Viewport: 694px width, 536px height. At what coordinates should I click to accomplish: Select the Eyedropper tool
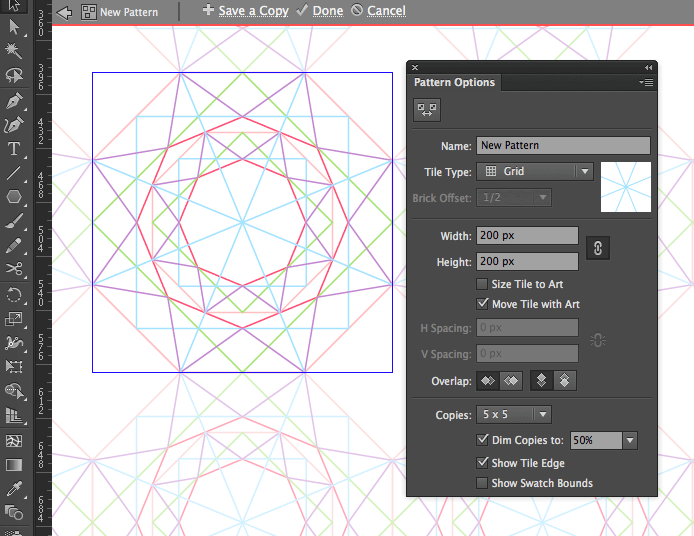point(14,489)
